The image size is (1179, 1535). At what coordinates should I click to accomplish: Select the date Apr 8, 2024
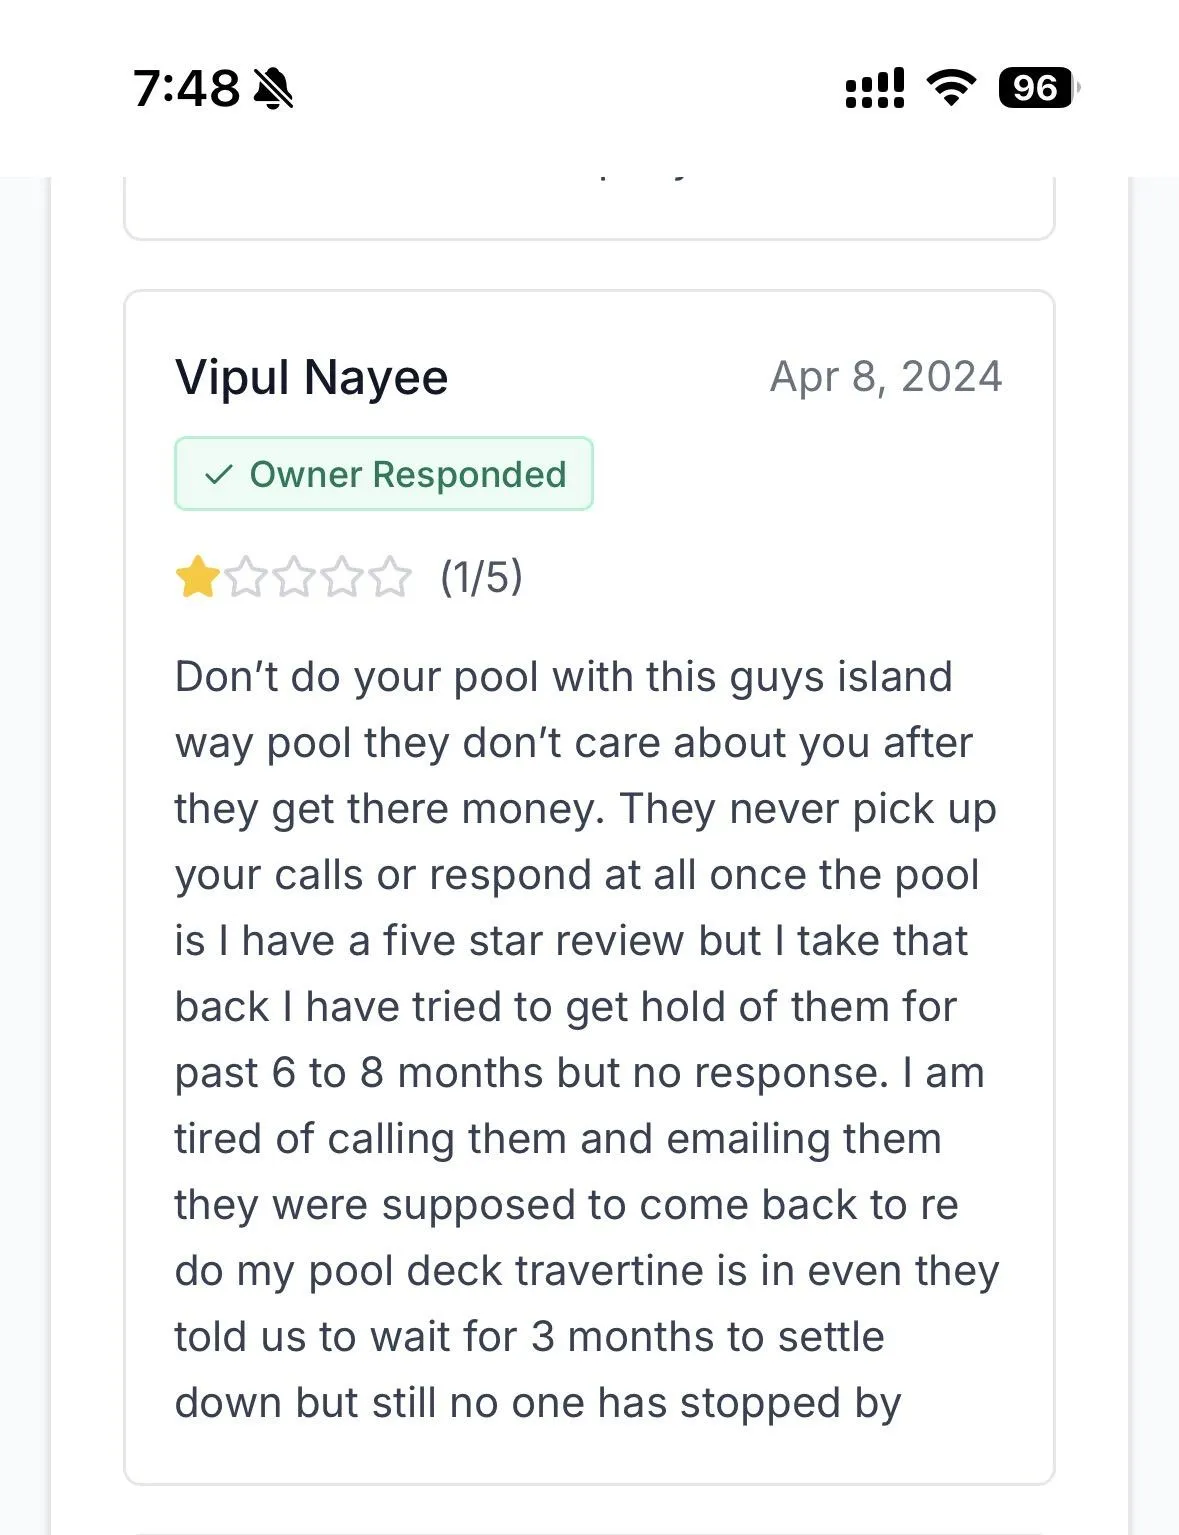point(887,377)
